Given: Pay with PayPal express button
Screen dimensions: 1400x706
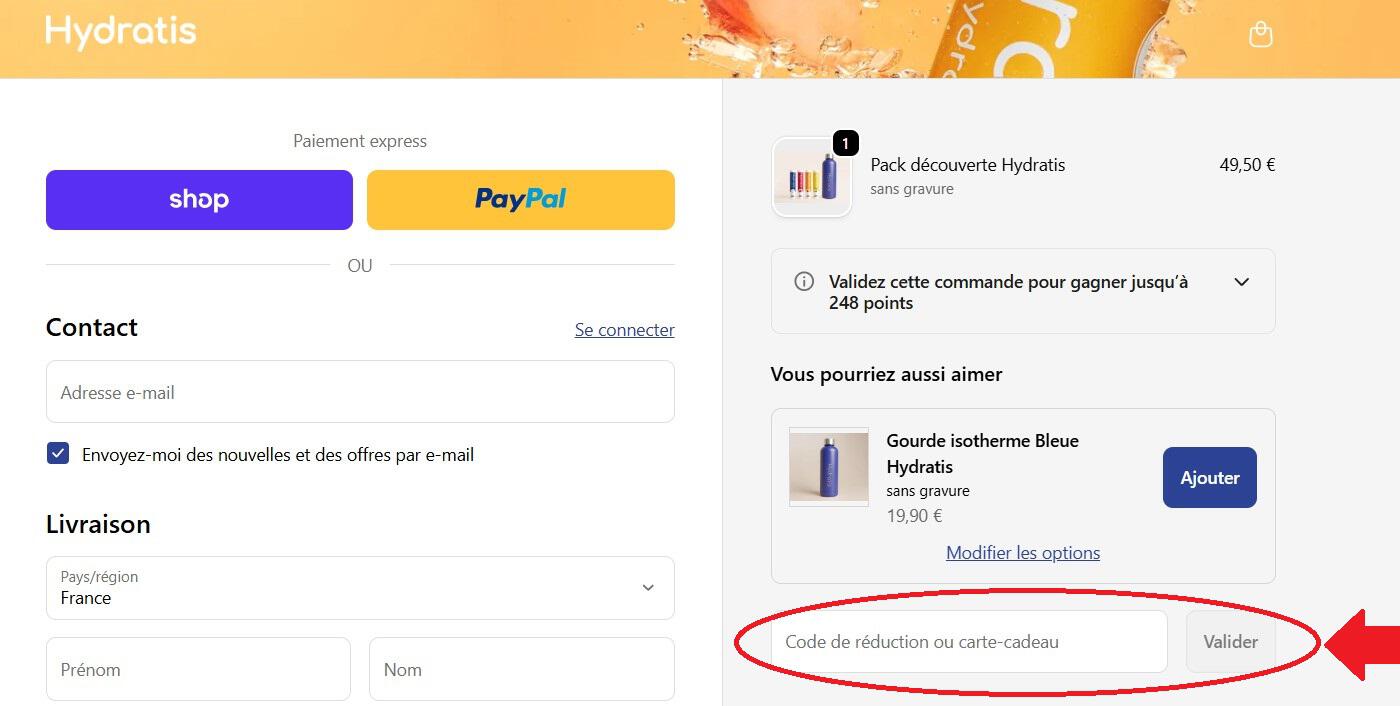Looking at the screenshot, I should [x=520, y=200].
